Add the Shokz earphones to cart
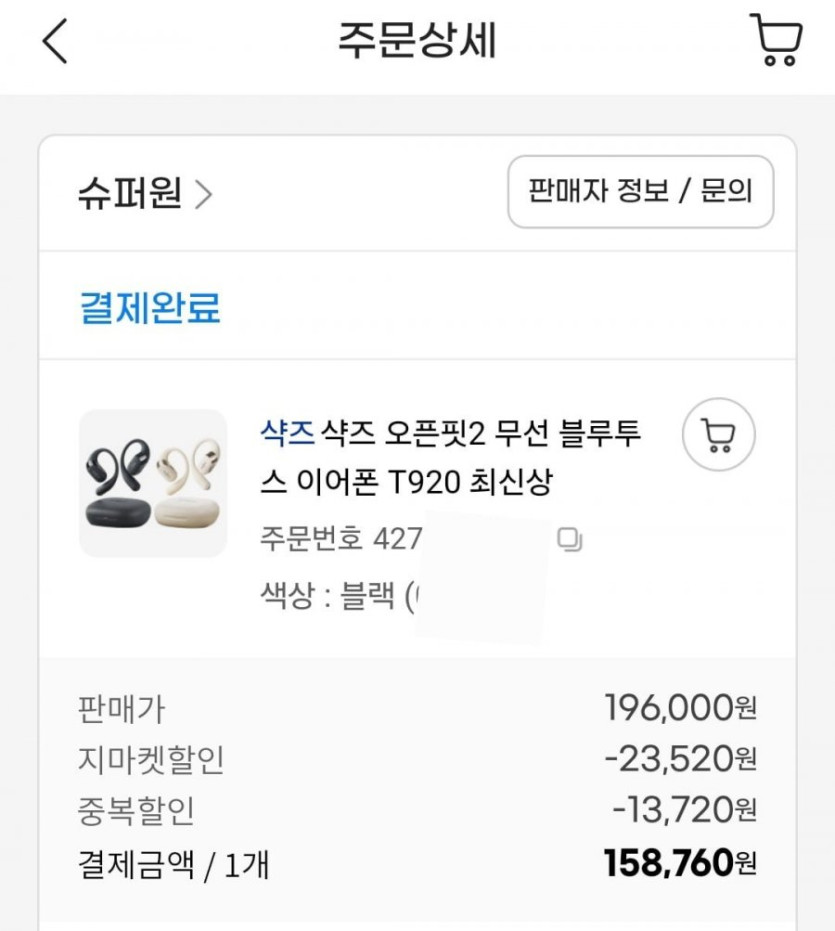 click(718, 435)
